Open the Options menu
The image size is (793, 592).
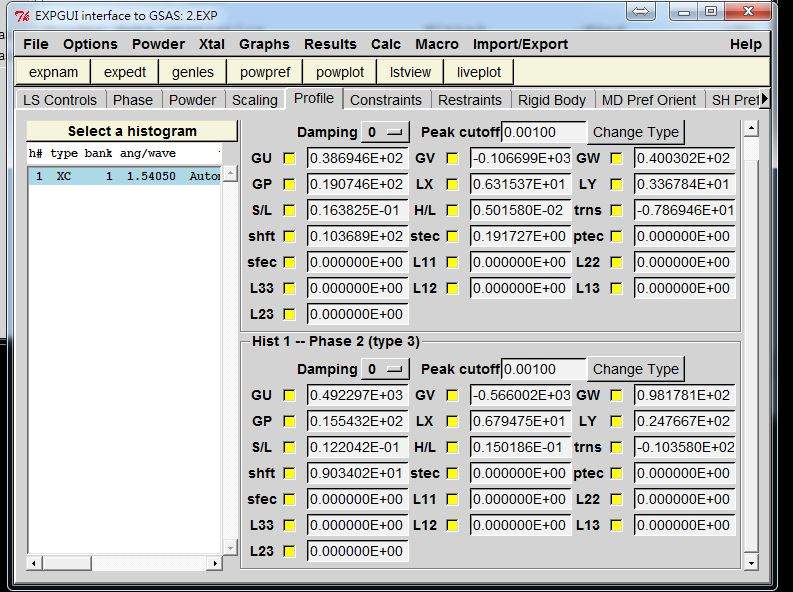[90, 44]
